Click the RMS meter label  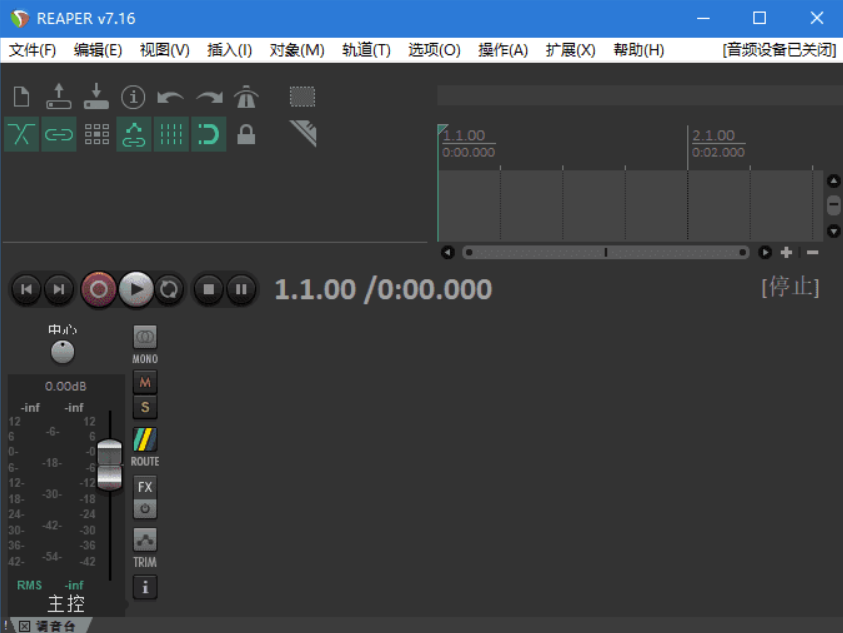(30, 585)
